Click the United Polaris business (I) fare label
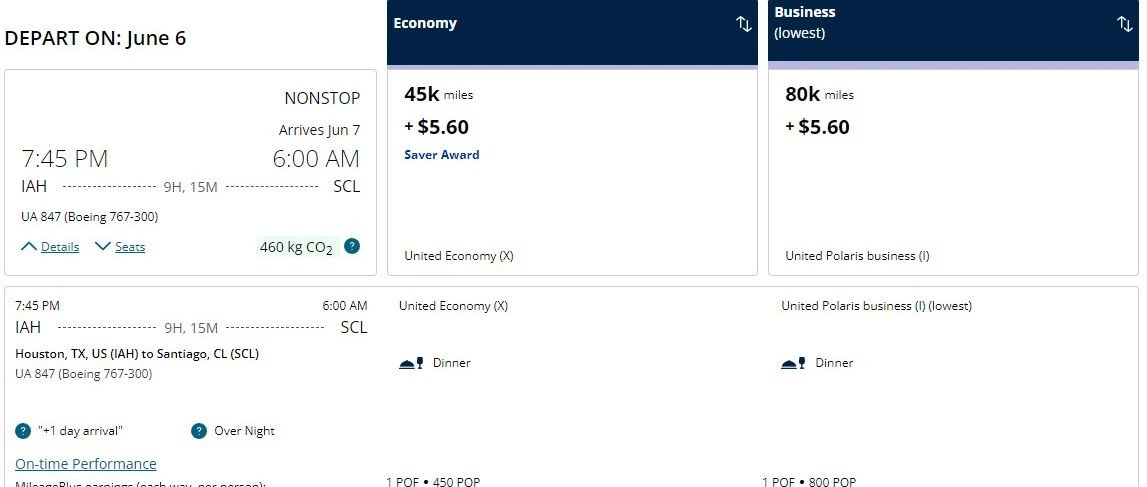The width and height of the screenshot is (1147, 487). [x=857, y=256]
